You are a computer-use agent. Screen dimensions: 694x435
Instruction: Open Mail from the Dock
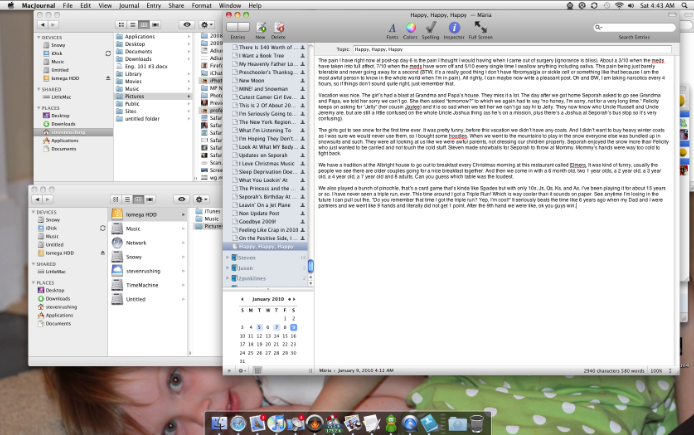coord(257,424)
